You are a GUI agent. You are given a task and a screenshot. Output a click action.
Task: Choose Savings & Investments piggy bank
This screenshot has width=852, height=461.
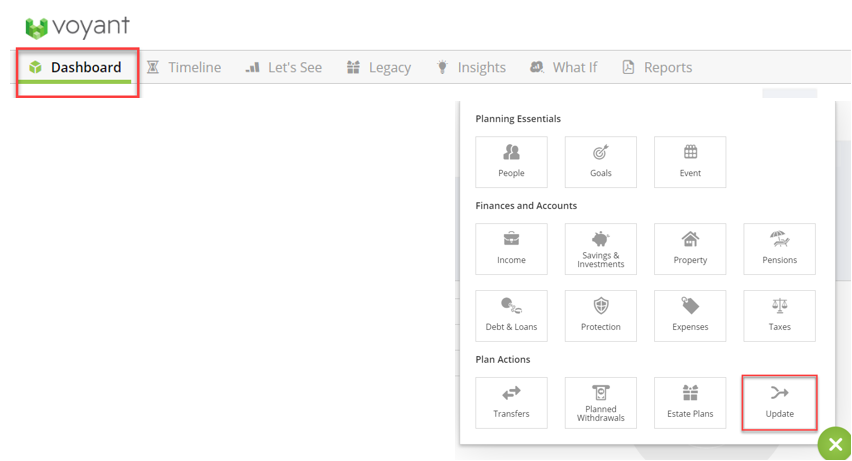tap(600, 249)
